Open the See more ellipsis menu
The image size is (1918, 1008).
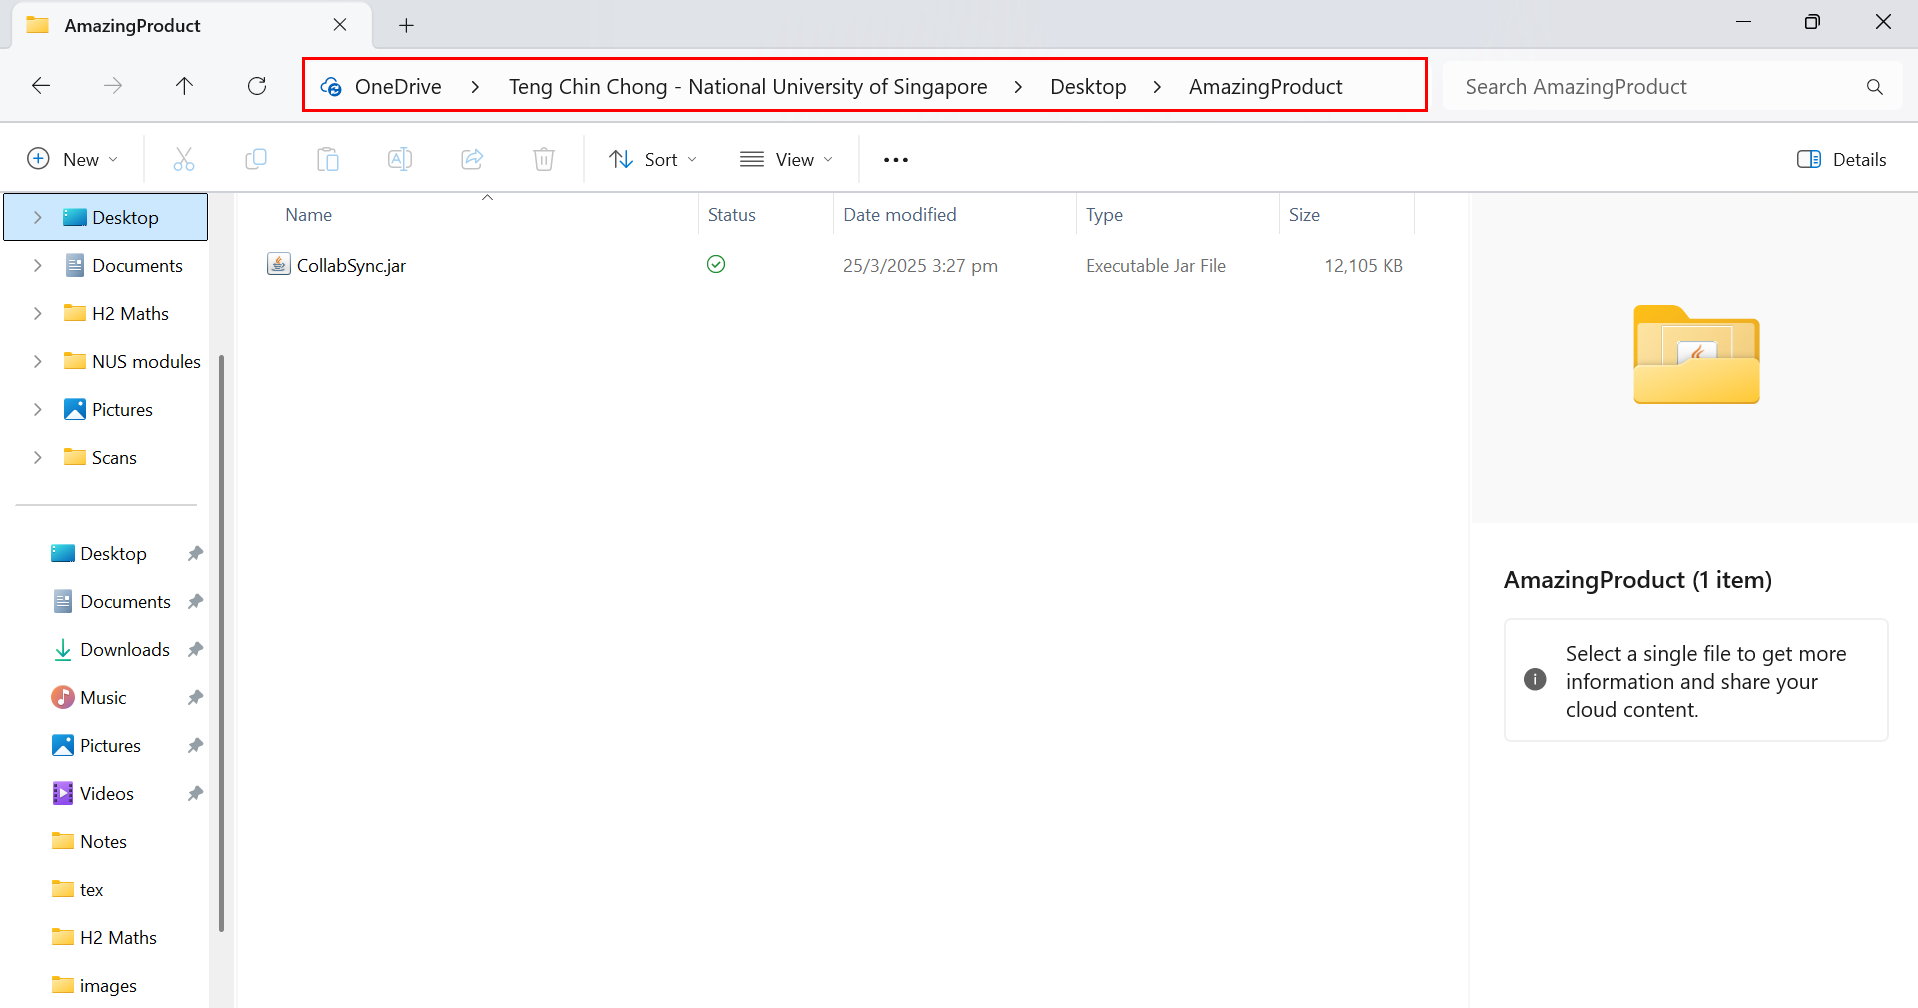896,159
